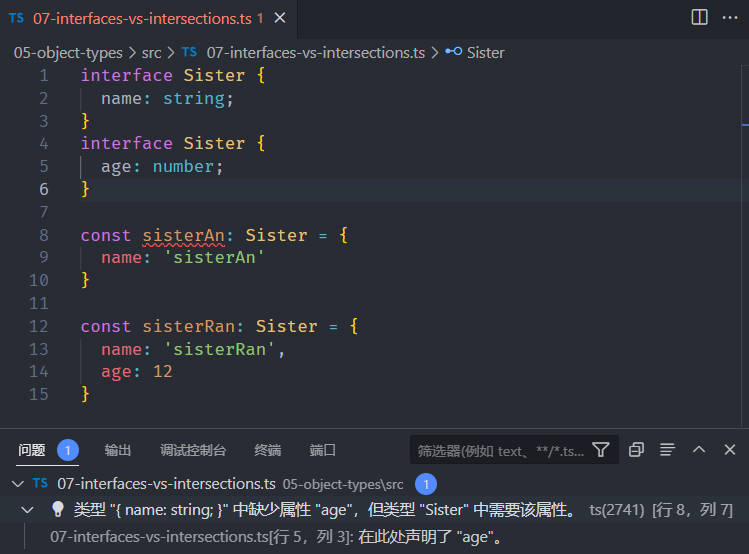Close the bottom panel with the X

click(729, 450)
